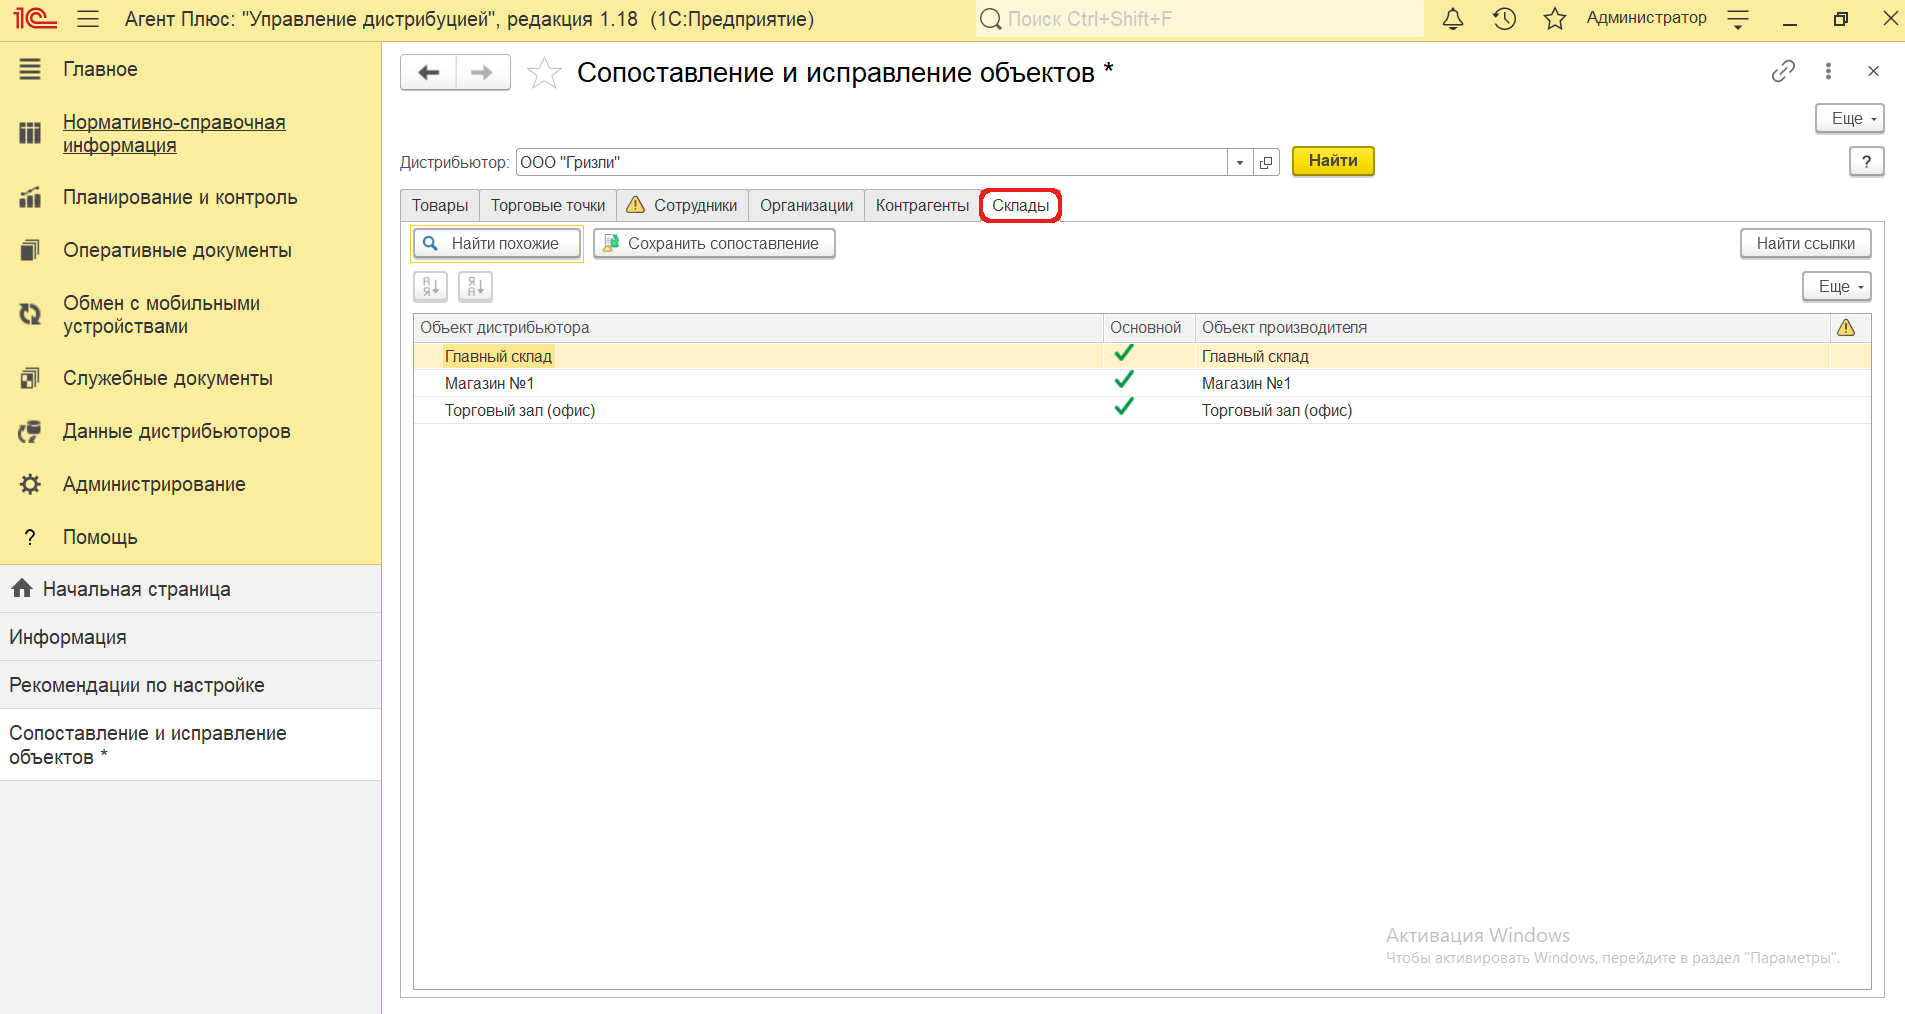Viewport: 1905px width, 1014px height.
Task: Switch to the Сотрудники tab
Action: click(x=682, y=205)
